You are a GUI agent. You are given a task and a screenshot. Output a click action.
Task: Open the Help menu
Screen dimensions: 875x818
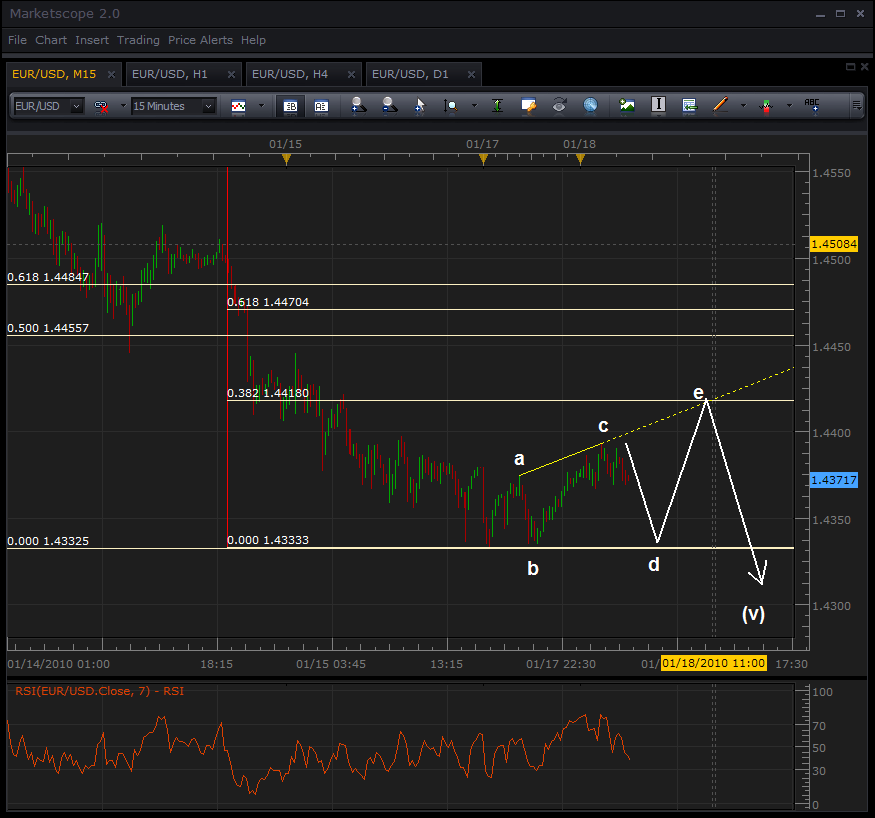pos(253,40)
